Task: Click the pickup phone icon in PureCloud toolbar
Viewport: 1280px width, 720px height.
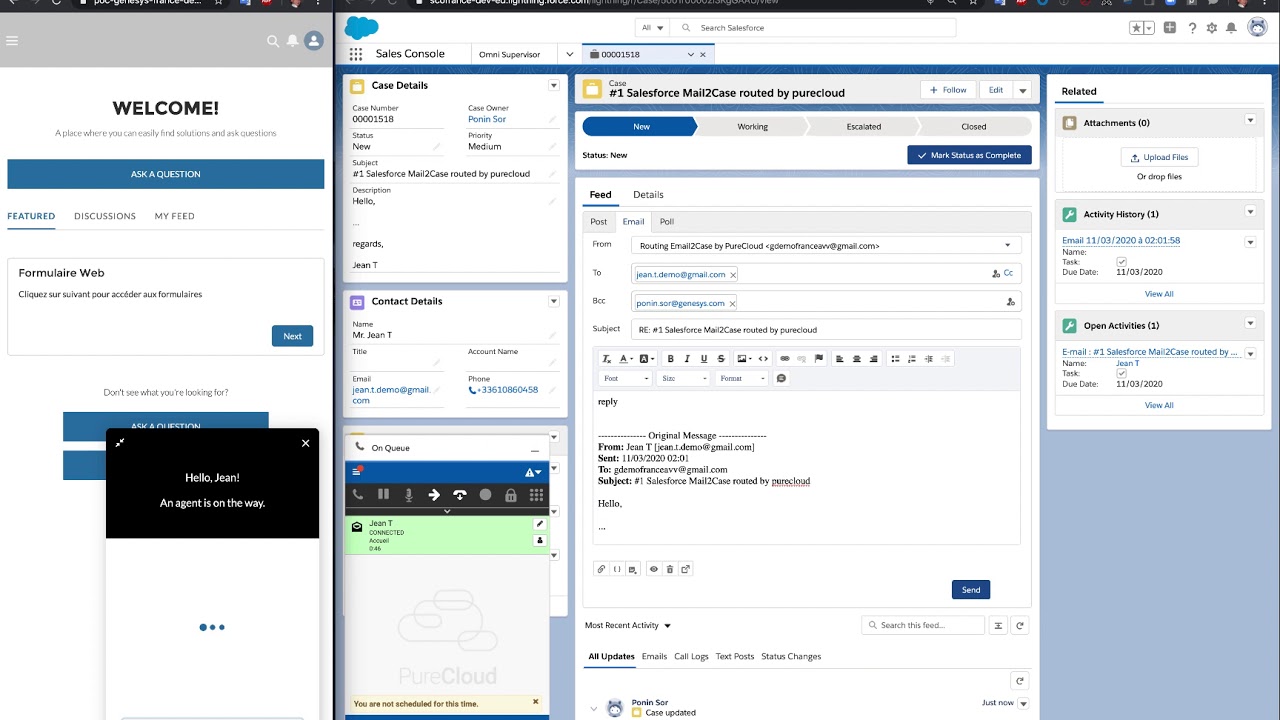Action: click(x=357, y=495)
